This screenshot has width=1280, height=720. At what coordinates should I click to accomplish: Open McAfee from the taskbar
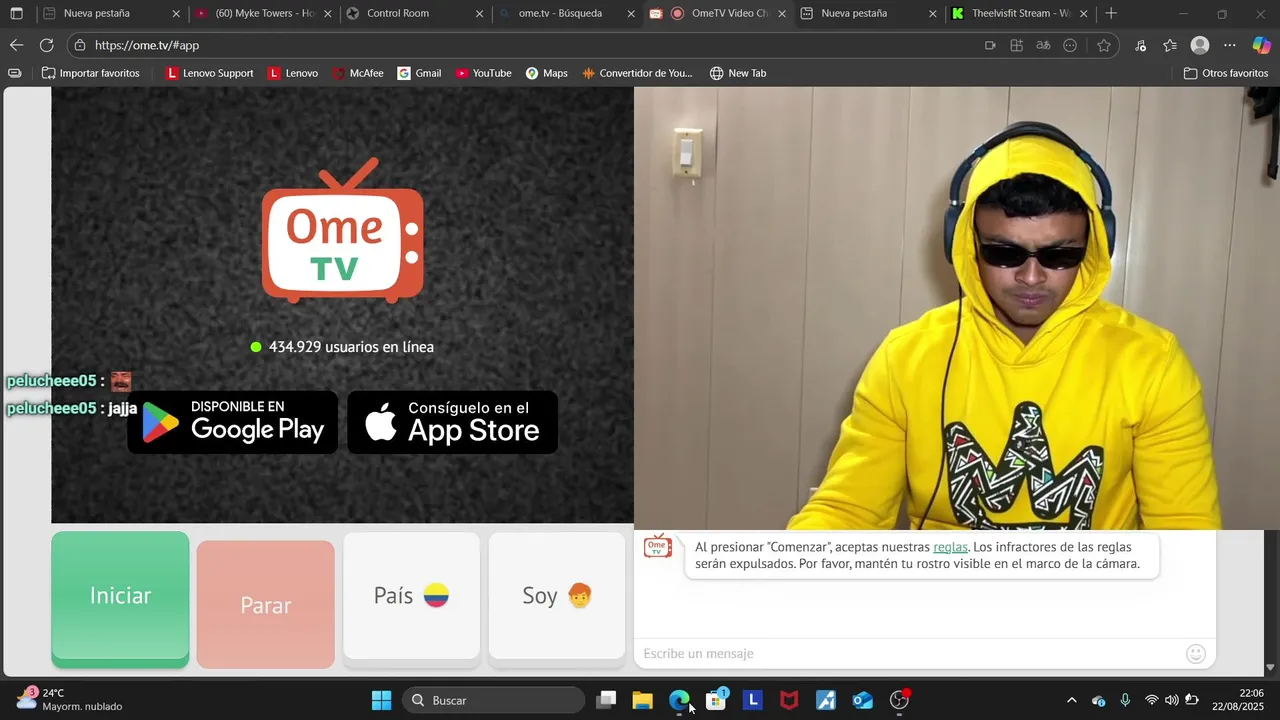click(789, 701)
